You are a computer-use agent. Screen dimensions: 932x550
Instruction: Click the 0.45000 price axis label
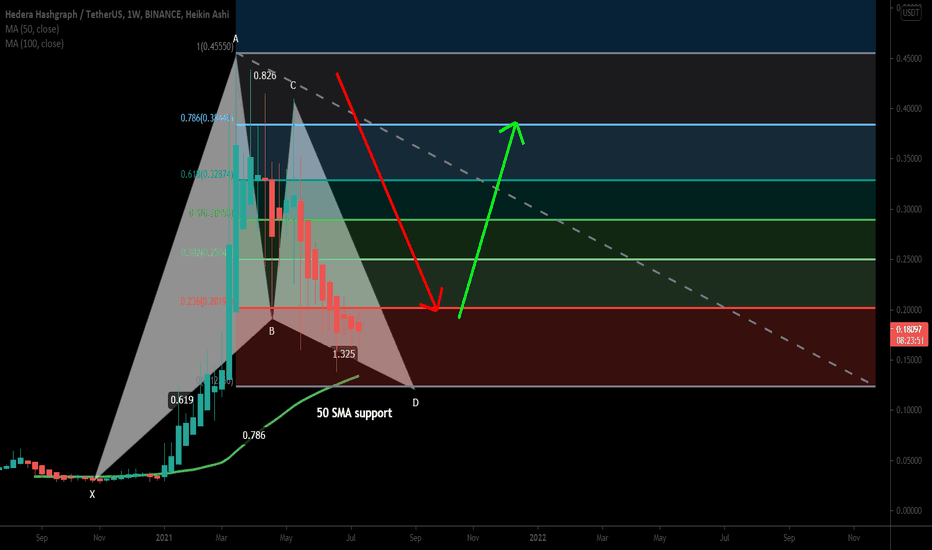coord(909,58)
